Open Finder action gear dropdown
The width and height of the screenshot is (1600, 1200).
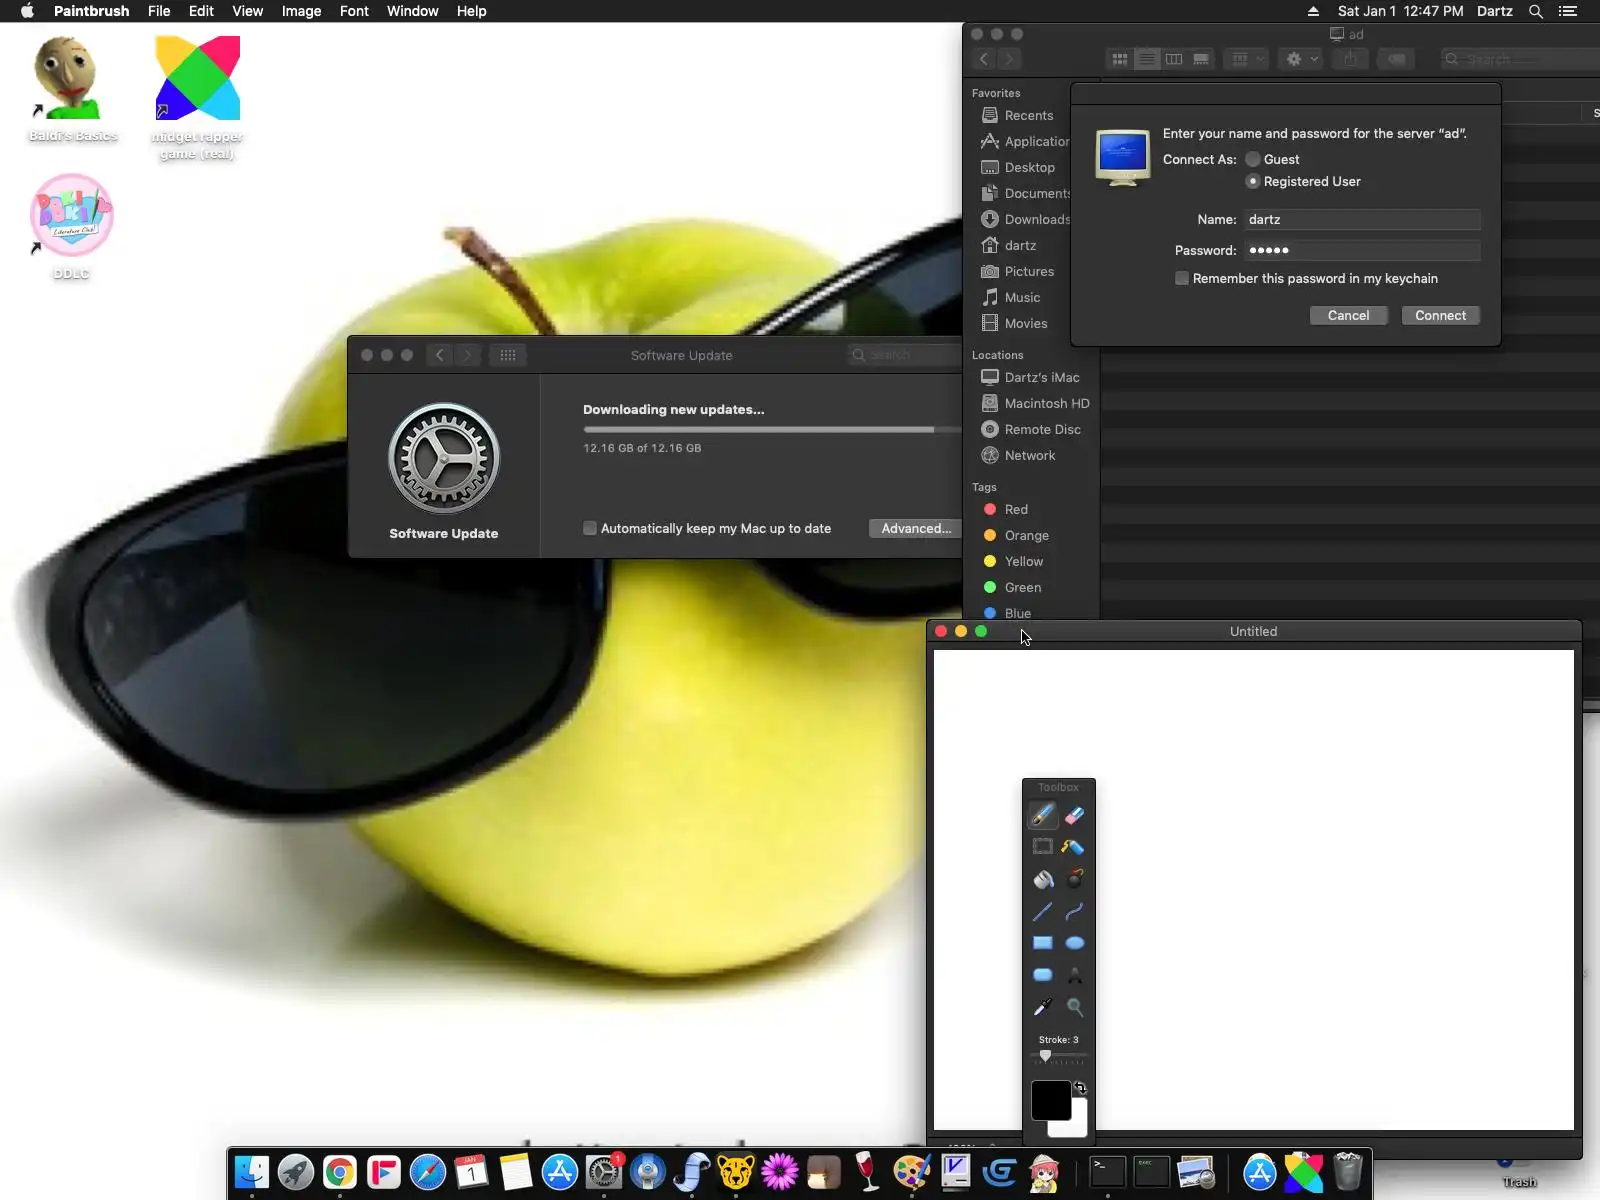(x=1301, y=59)
